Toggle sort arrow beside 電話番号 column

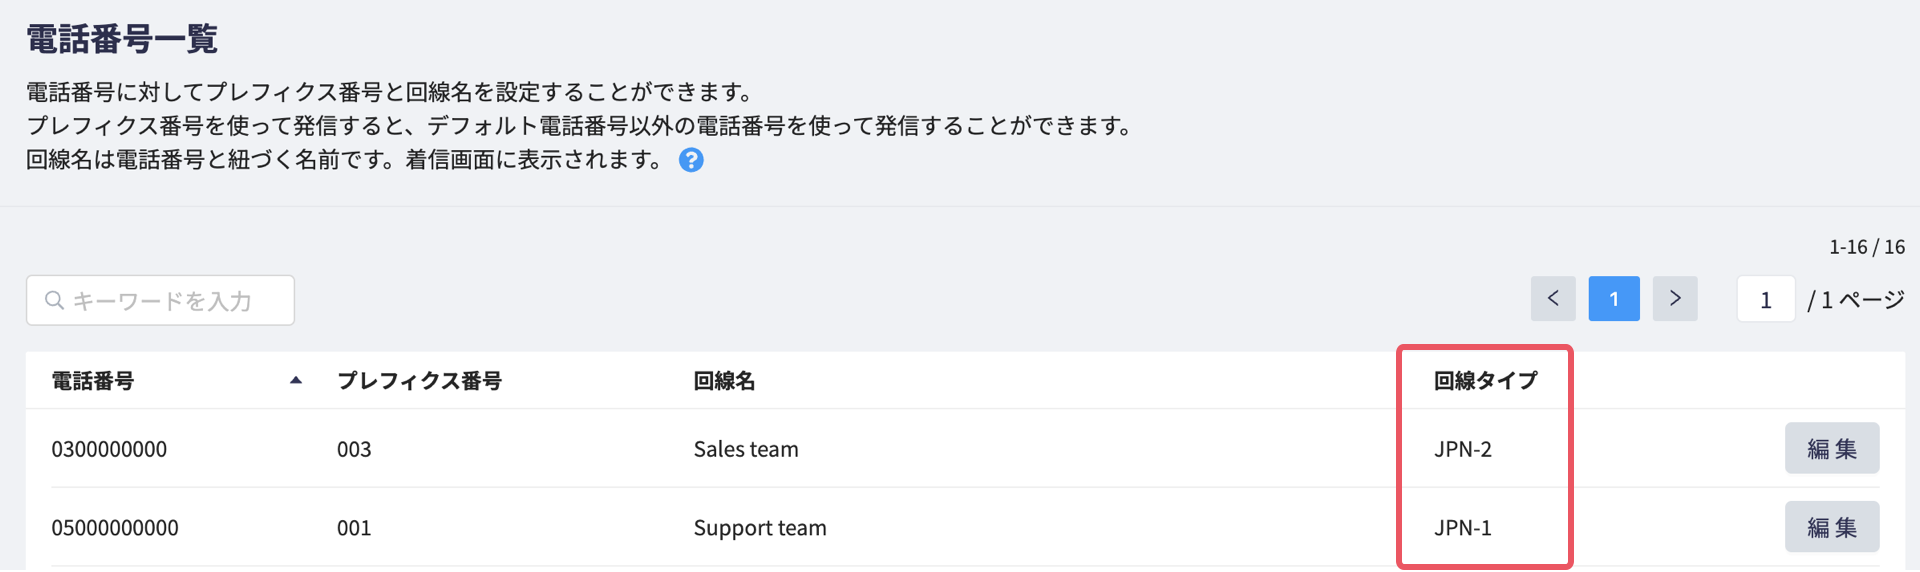click(296, 380)
